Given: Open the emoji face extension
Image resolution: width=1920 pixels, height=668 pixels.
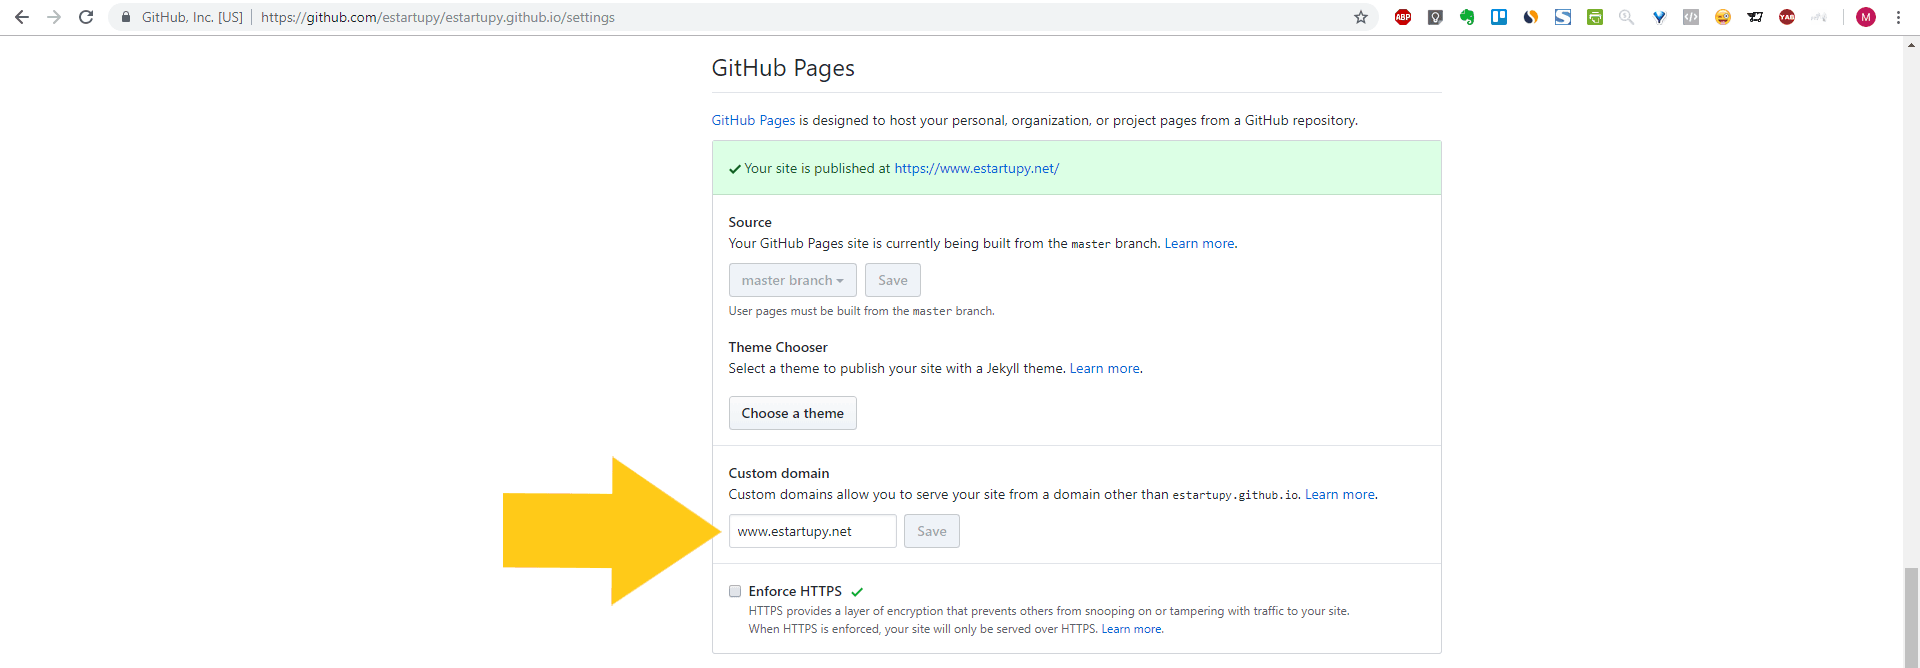Looking at the screenshot, I should (1723, 17).
